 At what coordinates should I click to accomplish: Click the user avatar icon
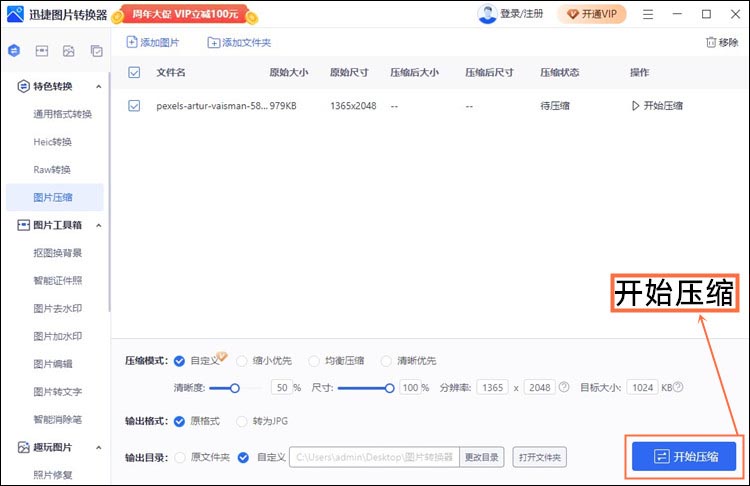tap(487, 14)
